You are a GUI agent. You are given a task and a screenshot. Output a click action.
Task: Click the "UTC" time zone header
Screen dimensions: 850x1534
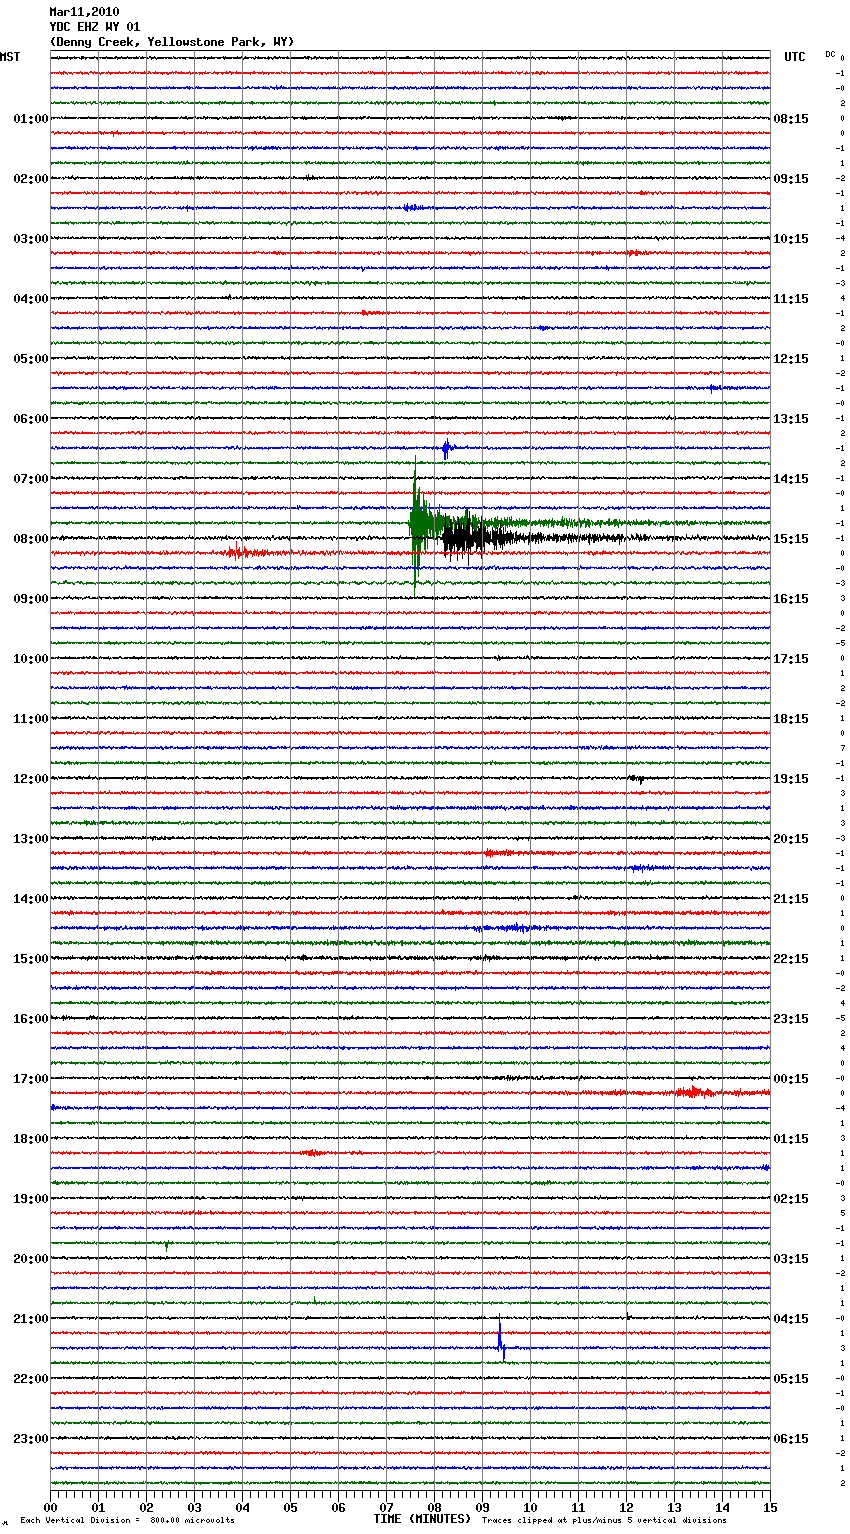tap(794, 57)
